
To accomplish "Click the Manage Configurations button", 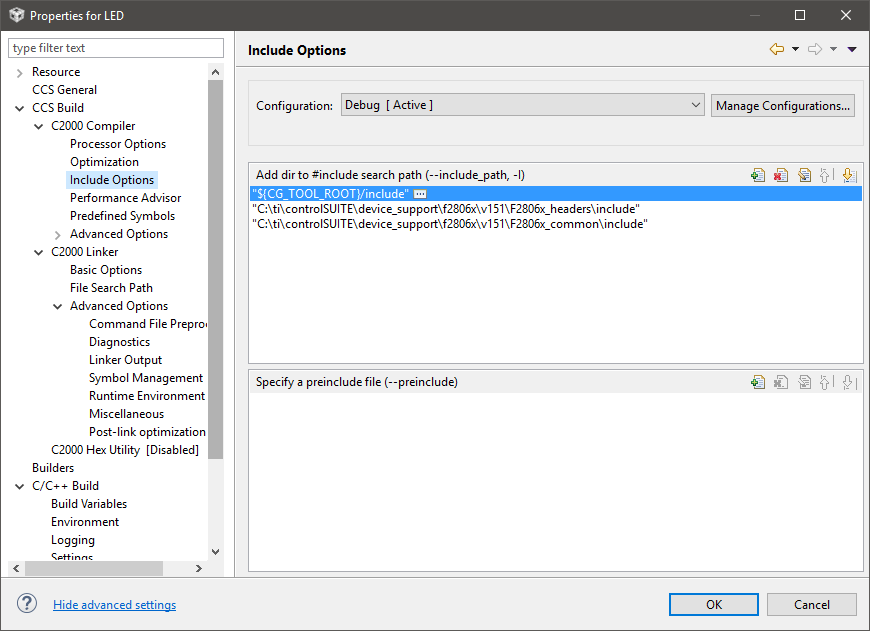I will [783, 105].
